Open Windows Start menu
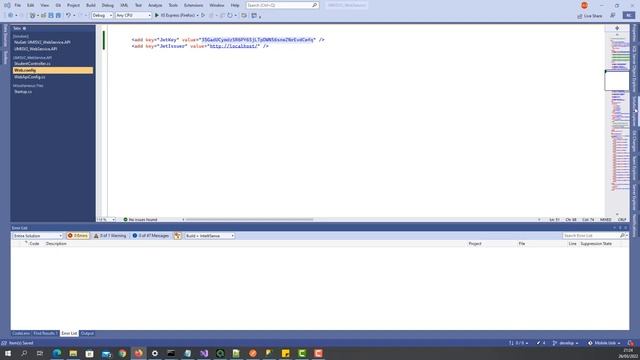 pos(8,353)
